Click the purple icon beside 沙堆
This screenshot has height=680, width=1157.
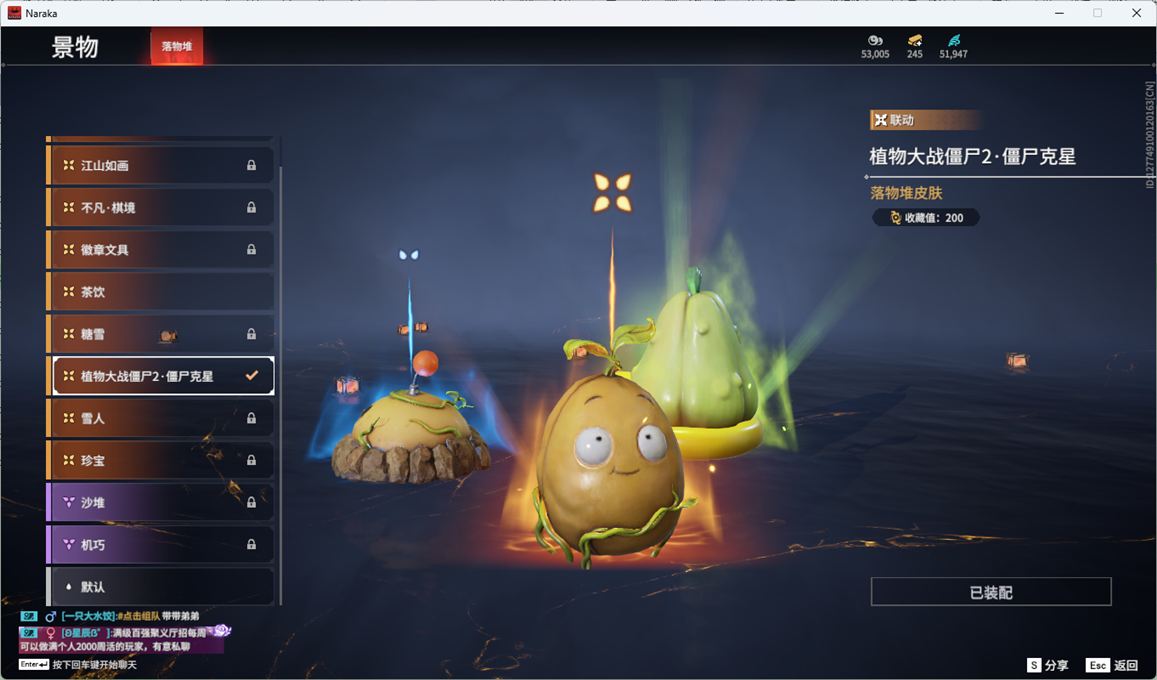68,502
